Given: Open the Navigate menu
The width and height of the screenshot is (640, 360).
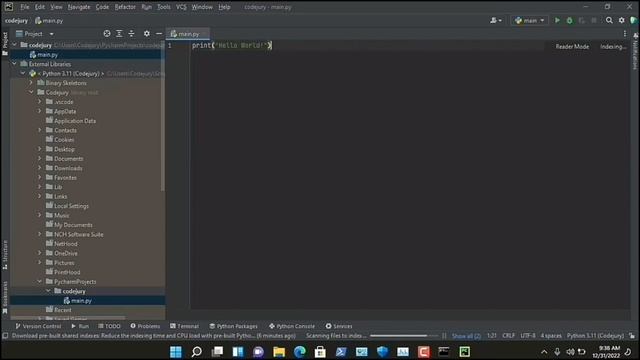Looking at the screenshot, I should tap(79, 7).
